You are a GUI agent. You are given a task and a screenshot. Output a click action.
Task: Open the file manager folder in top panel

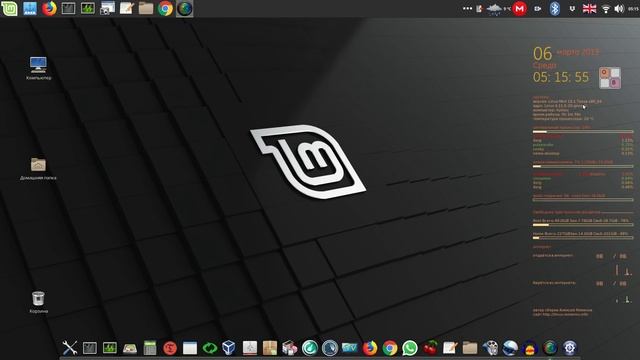[x=146, y=8]
